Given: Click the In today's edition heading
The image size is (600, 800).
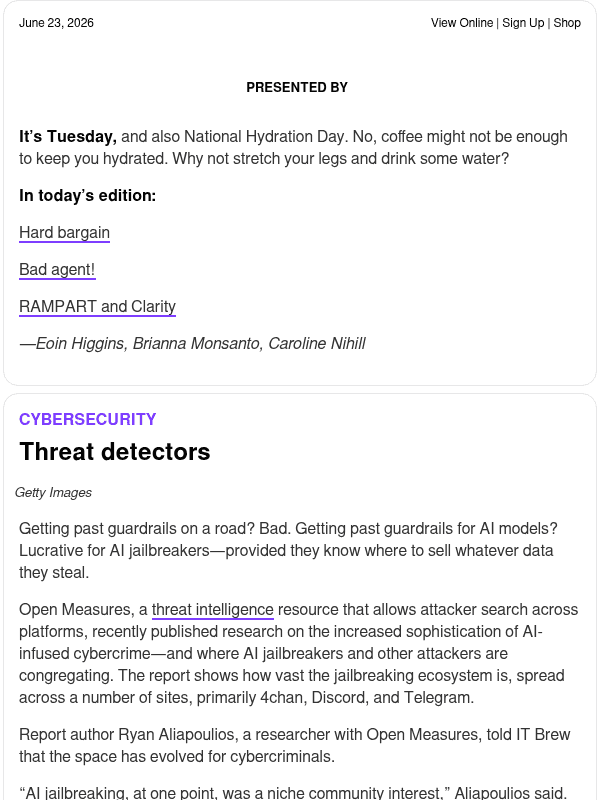Looking at the screenshot, I should [87, 195].
